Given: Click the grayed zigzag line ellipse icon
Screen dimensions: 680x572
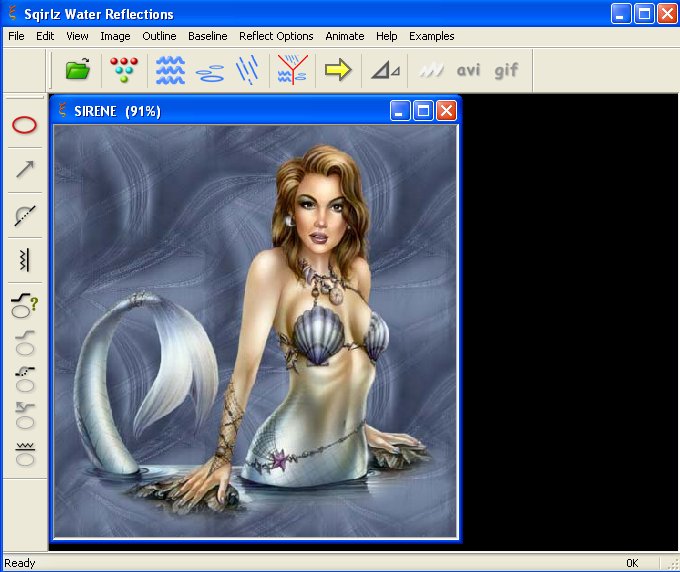Looking at the screenshot, I should click(25, 454).
